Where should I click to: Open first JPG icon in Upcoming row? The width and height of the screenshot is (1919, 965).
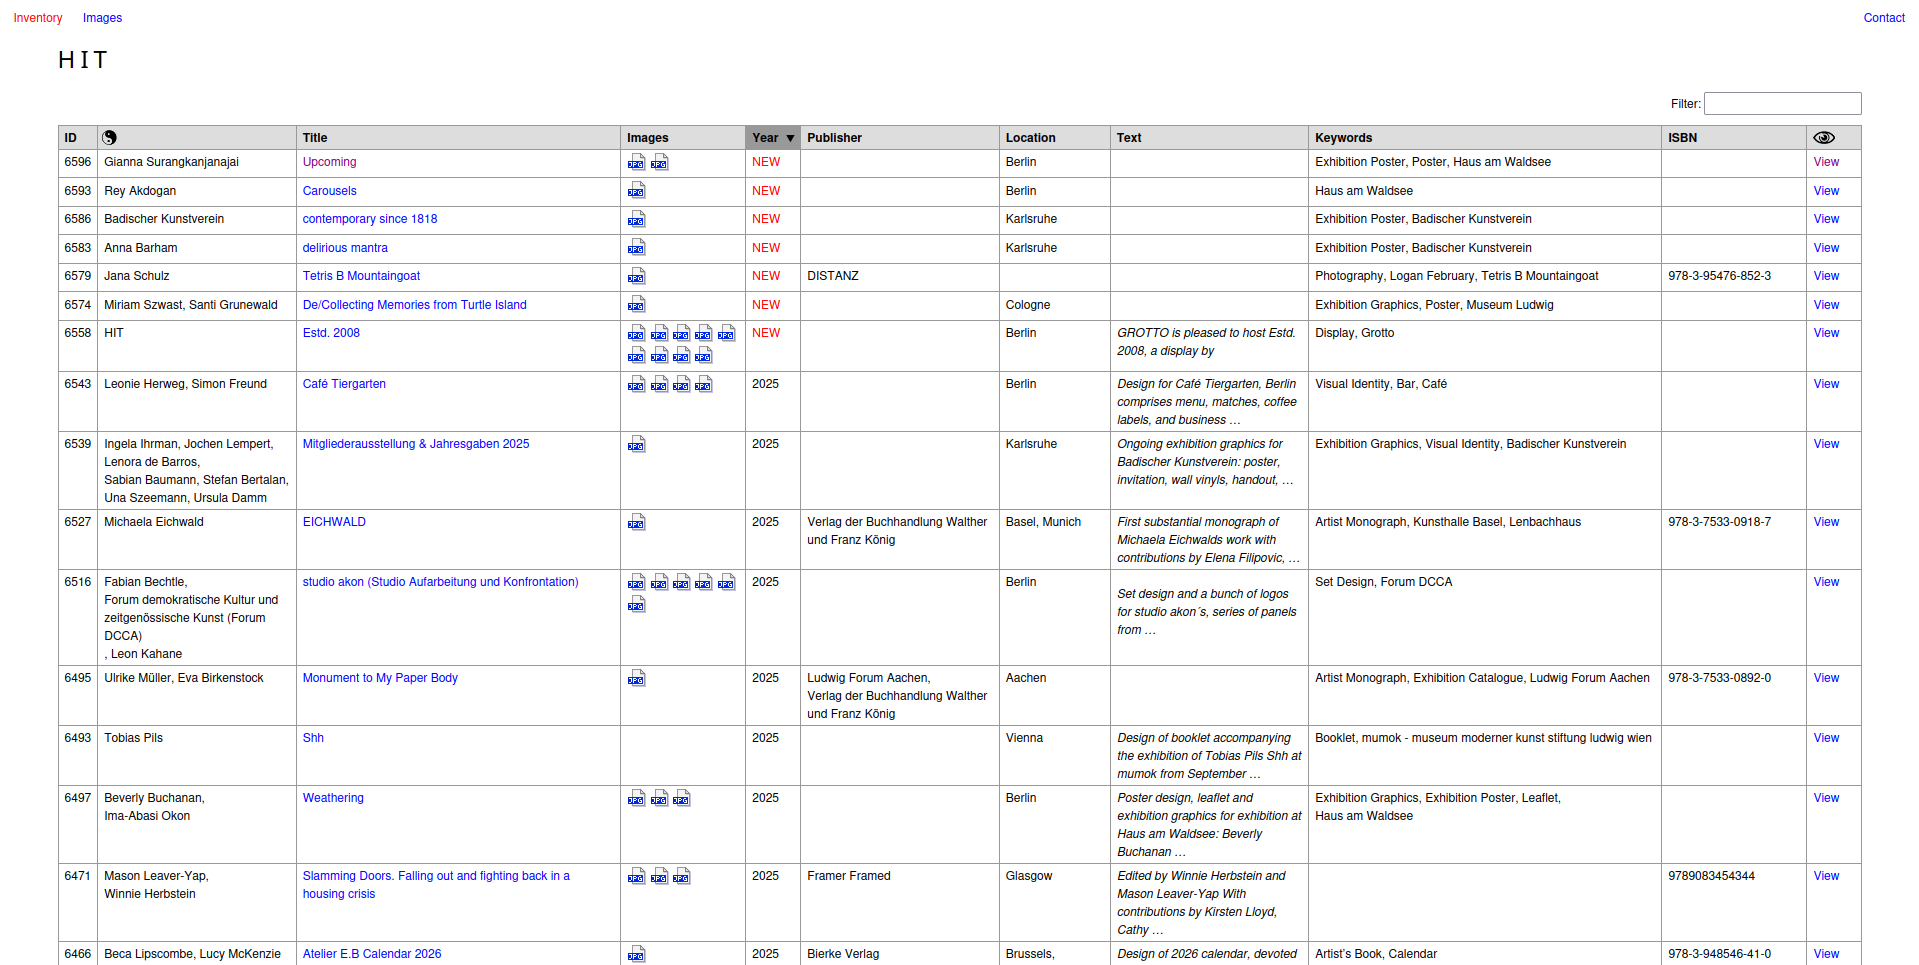point(636,162)
